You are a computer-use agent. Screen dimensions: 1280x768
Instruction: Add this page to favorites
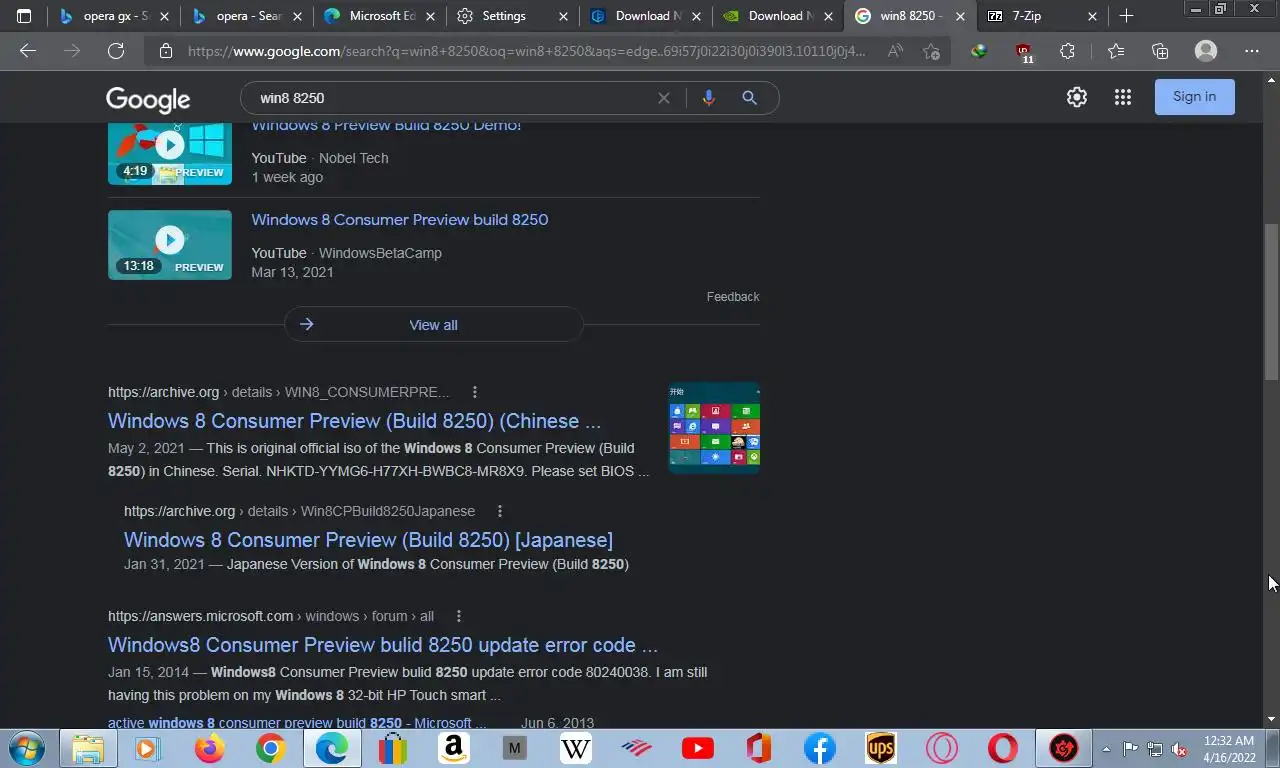point(932,51)
